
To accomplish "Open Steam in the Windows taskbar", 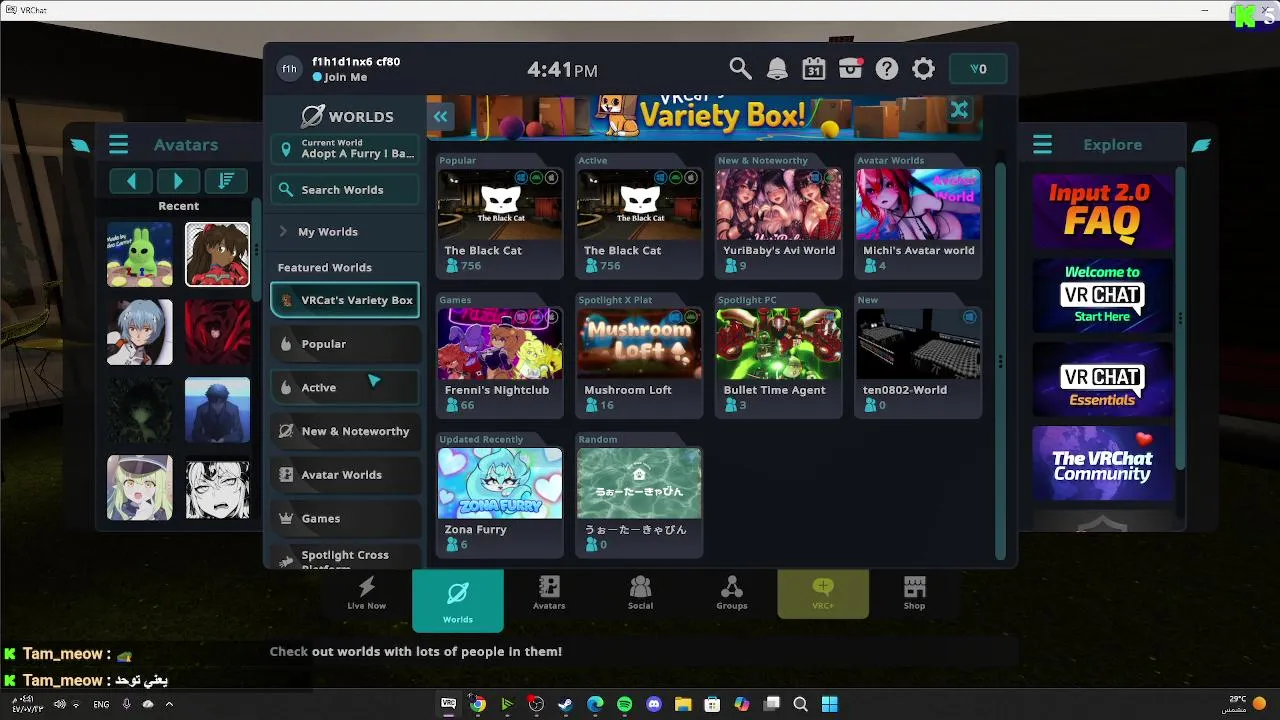I will (x=565, y=704).
